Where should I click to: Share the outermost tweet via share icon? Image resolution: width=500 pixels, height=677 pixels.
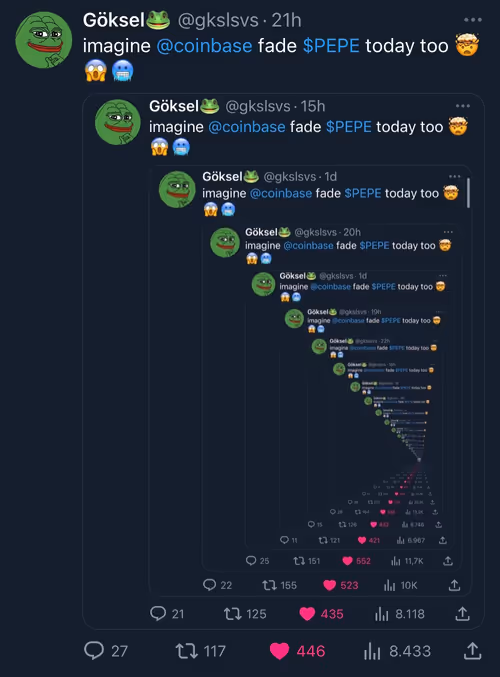point(472,651)
